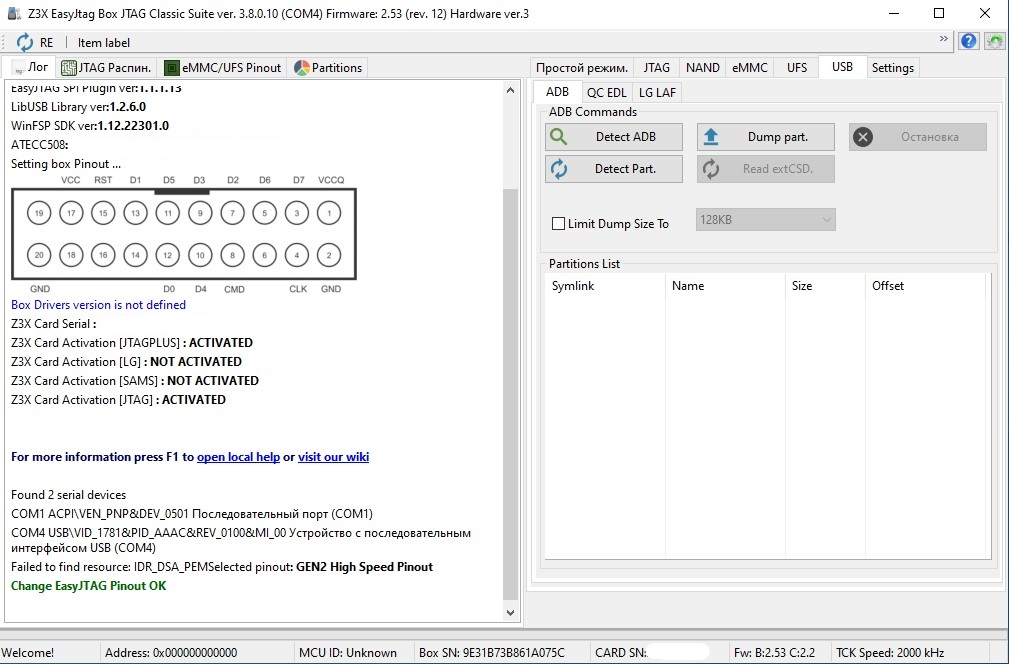Click the Address field in status bar
This screenshot has width=1009, height=664.
171,652
